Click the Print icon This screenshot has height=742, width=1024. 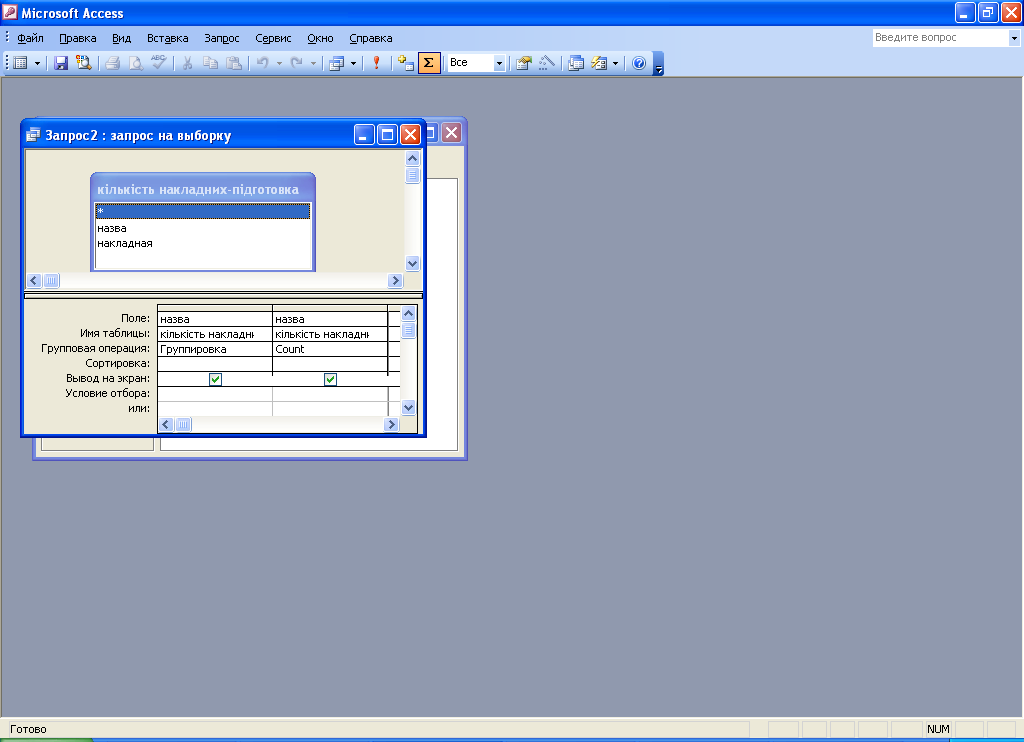(112, 63)
